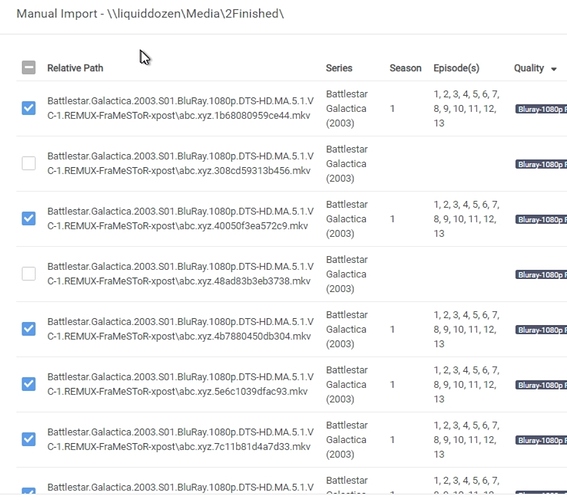Change season 1 for file 1b68080959ce44.mkv

tap(392, 108)
